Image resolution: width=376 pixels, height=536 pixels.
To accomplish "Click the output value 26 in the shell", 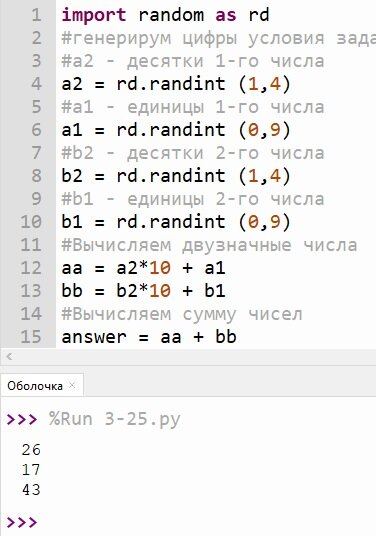I will (x=31, y=450).
